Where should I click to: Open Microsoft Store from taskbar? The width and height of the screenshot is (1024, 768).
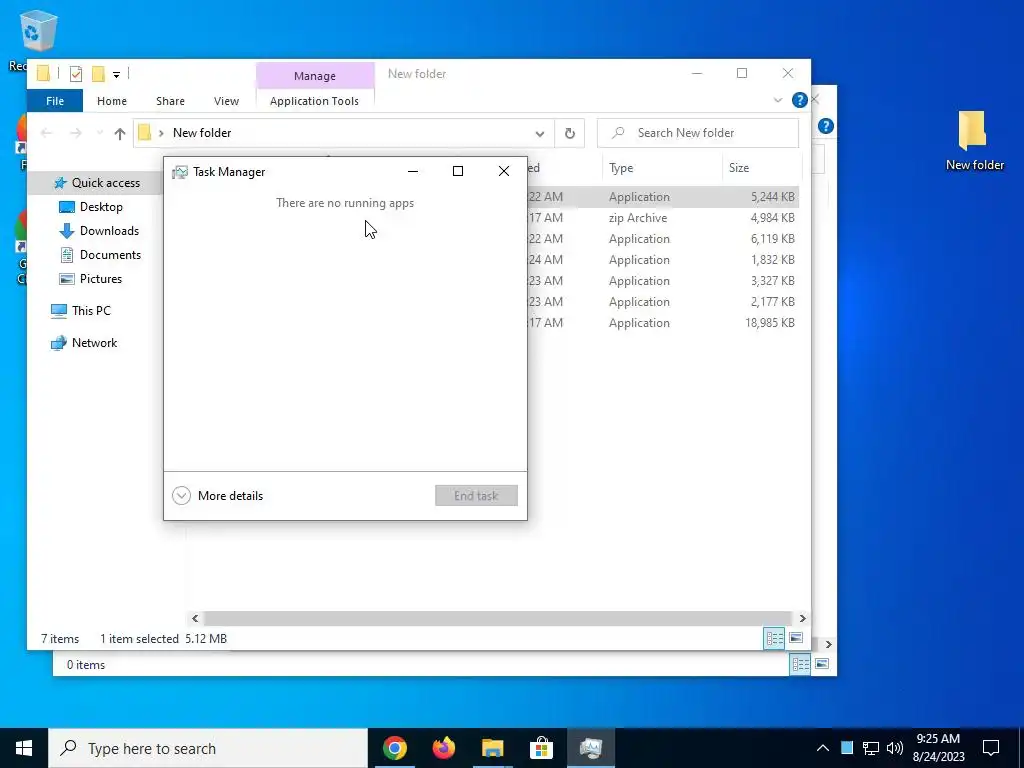click(541, 748)
